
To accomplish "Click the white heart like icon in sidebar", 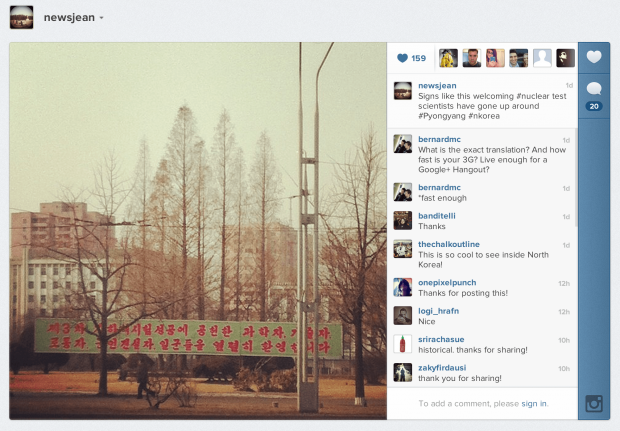I will (x=594, y=57).
